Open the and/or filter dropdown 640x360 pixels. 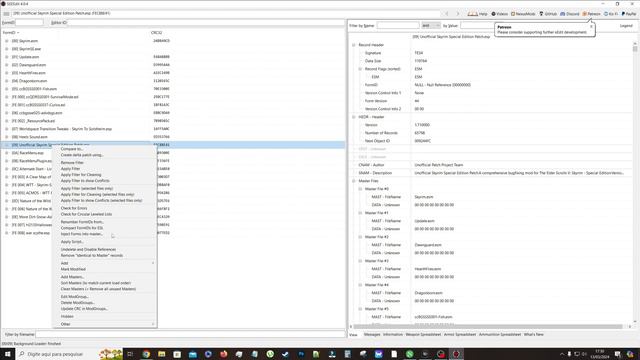point(431,25)
